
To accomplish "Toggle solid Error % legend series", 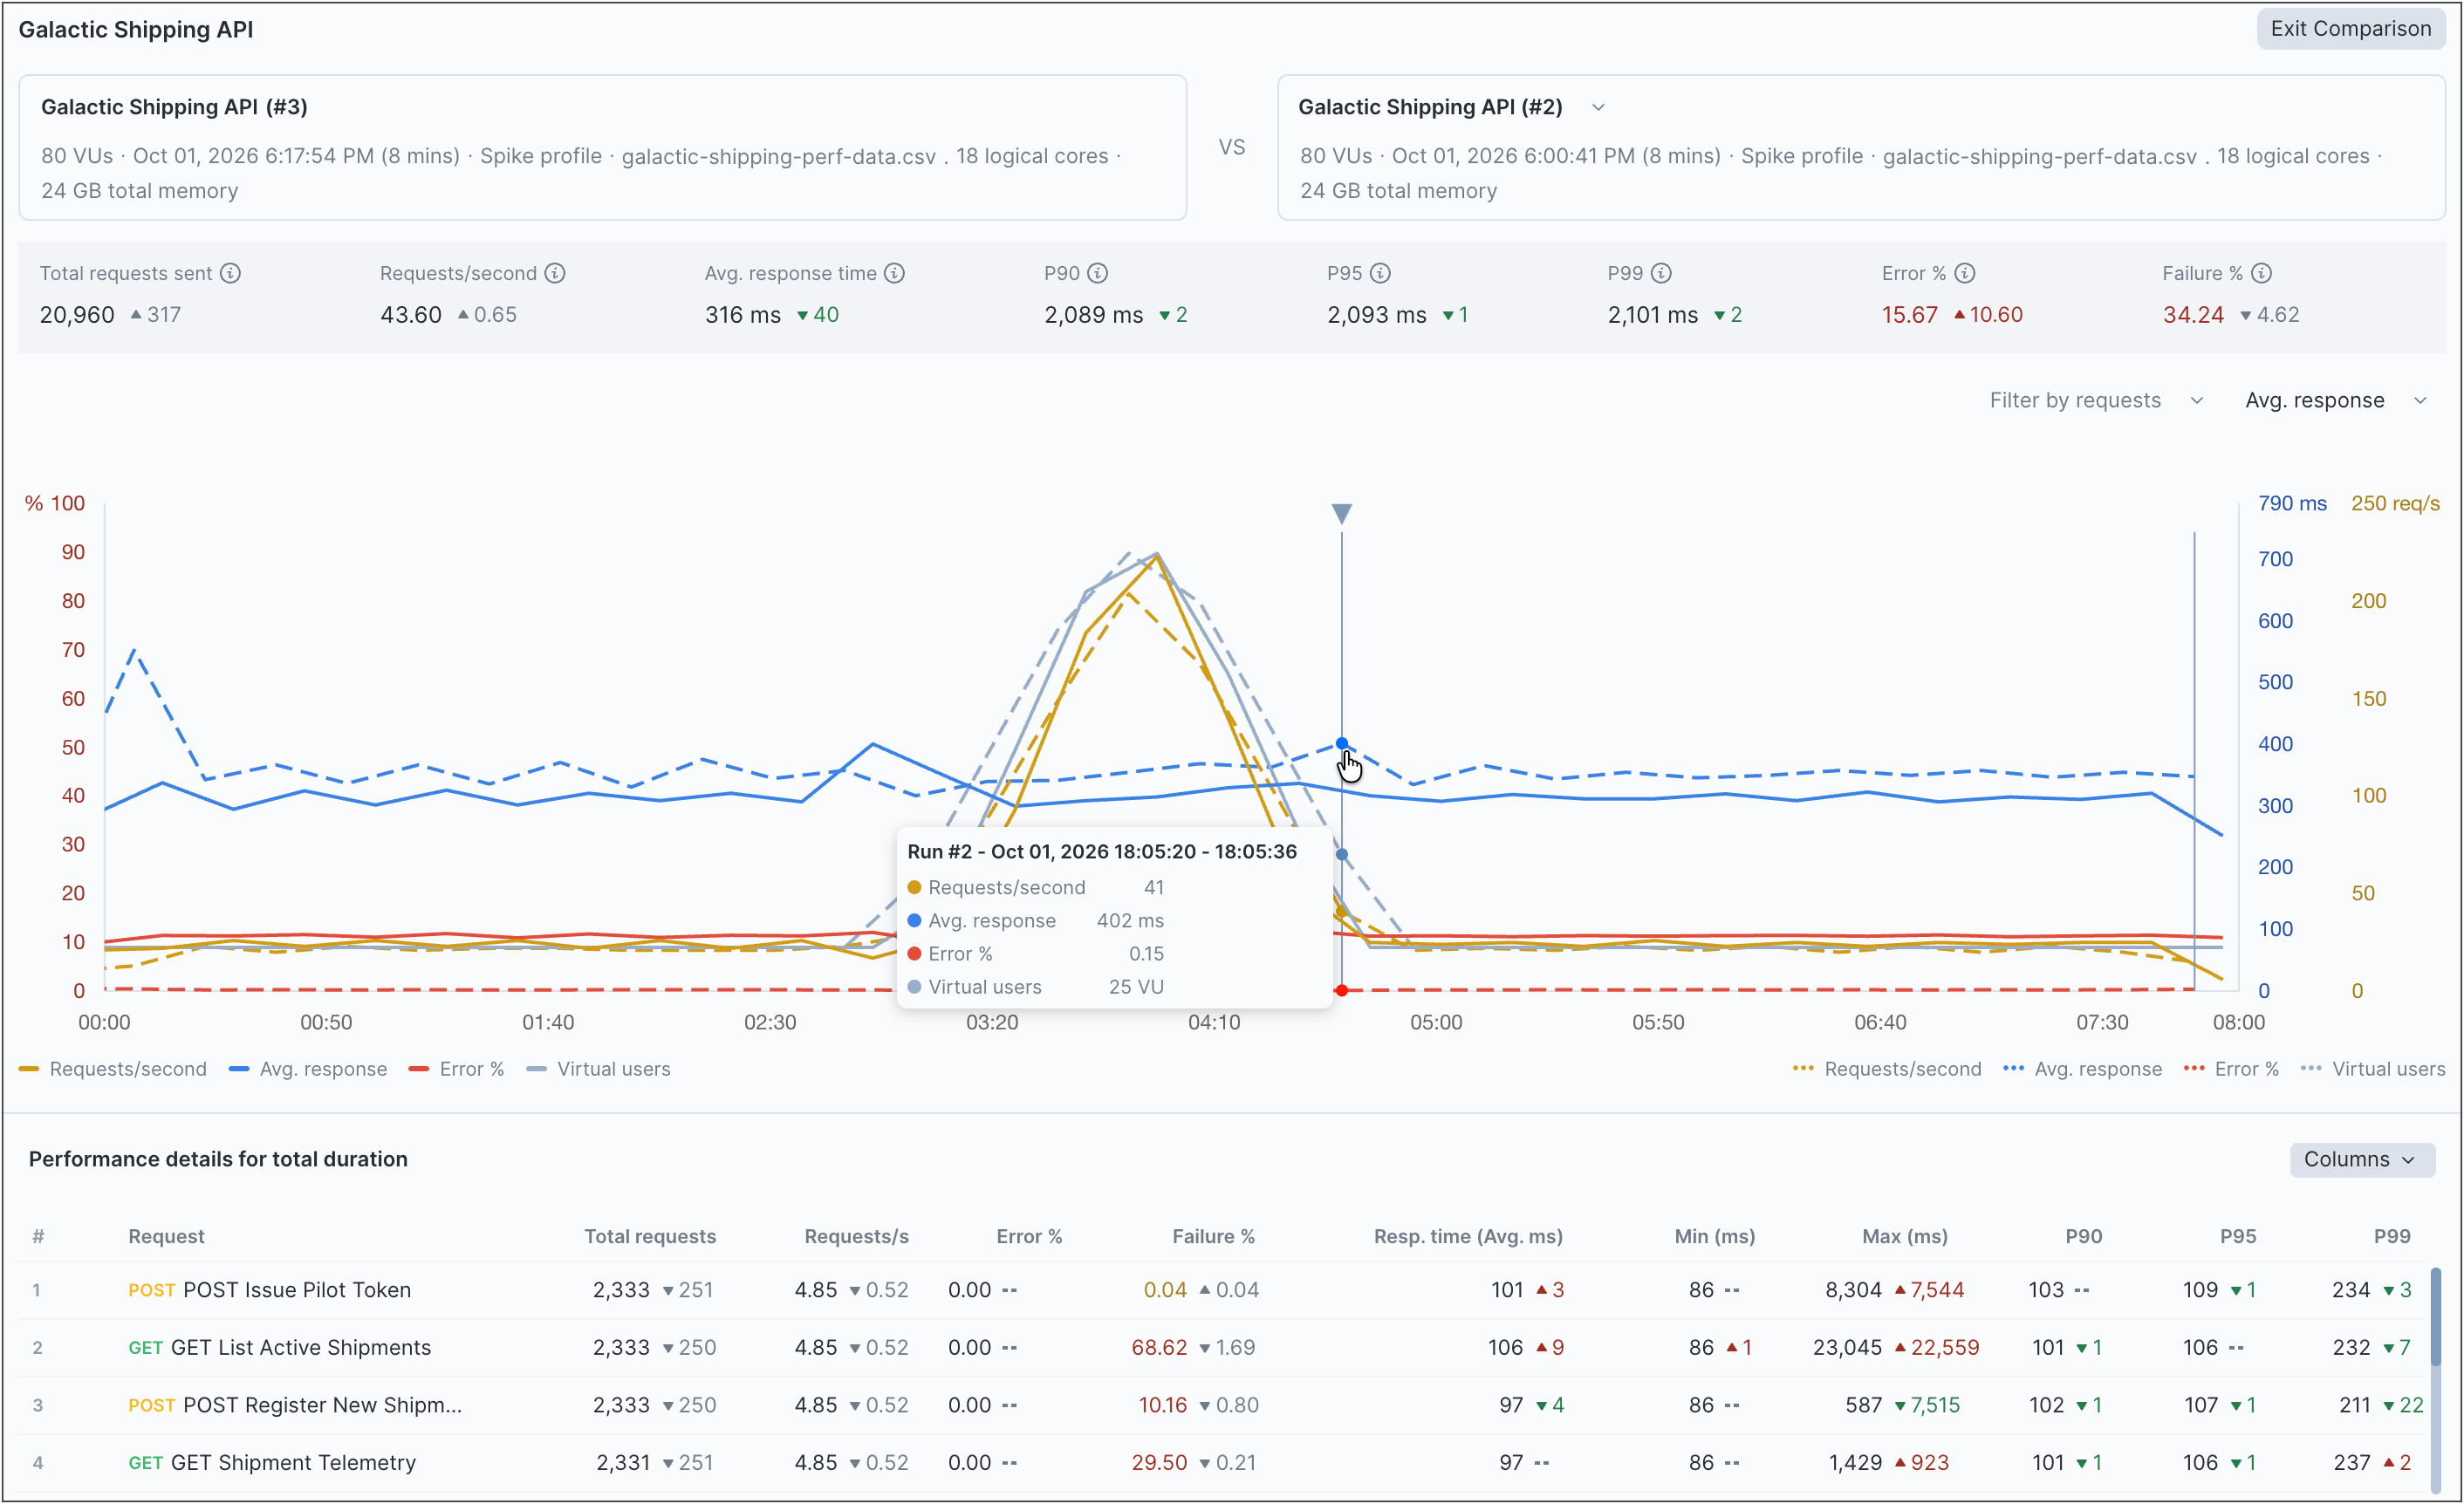I will (457, 1069).
